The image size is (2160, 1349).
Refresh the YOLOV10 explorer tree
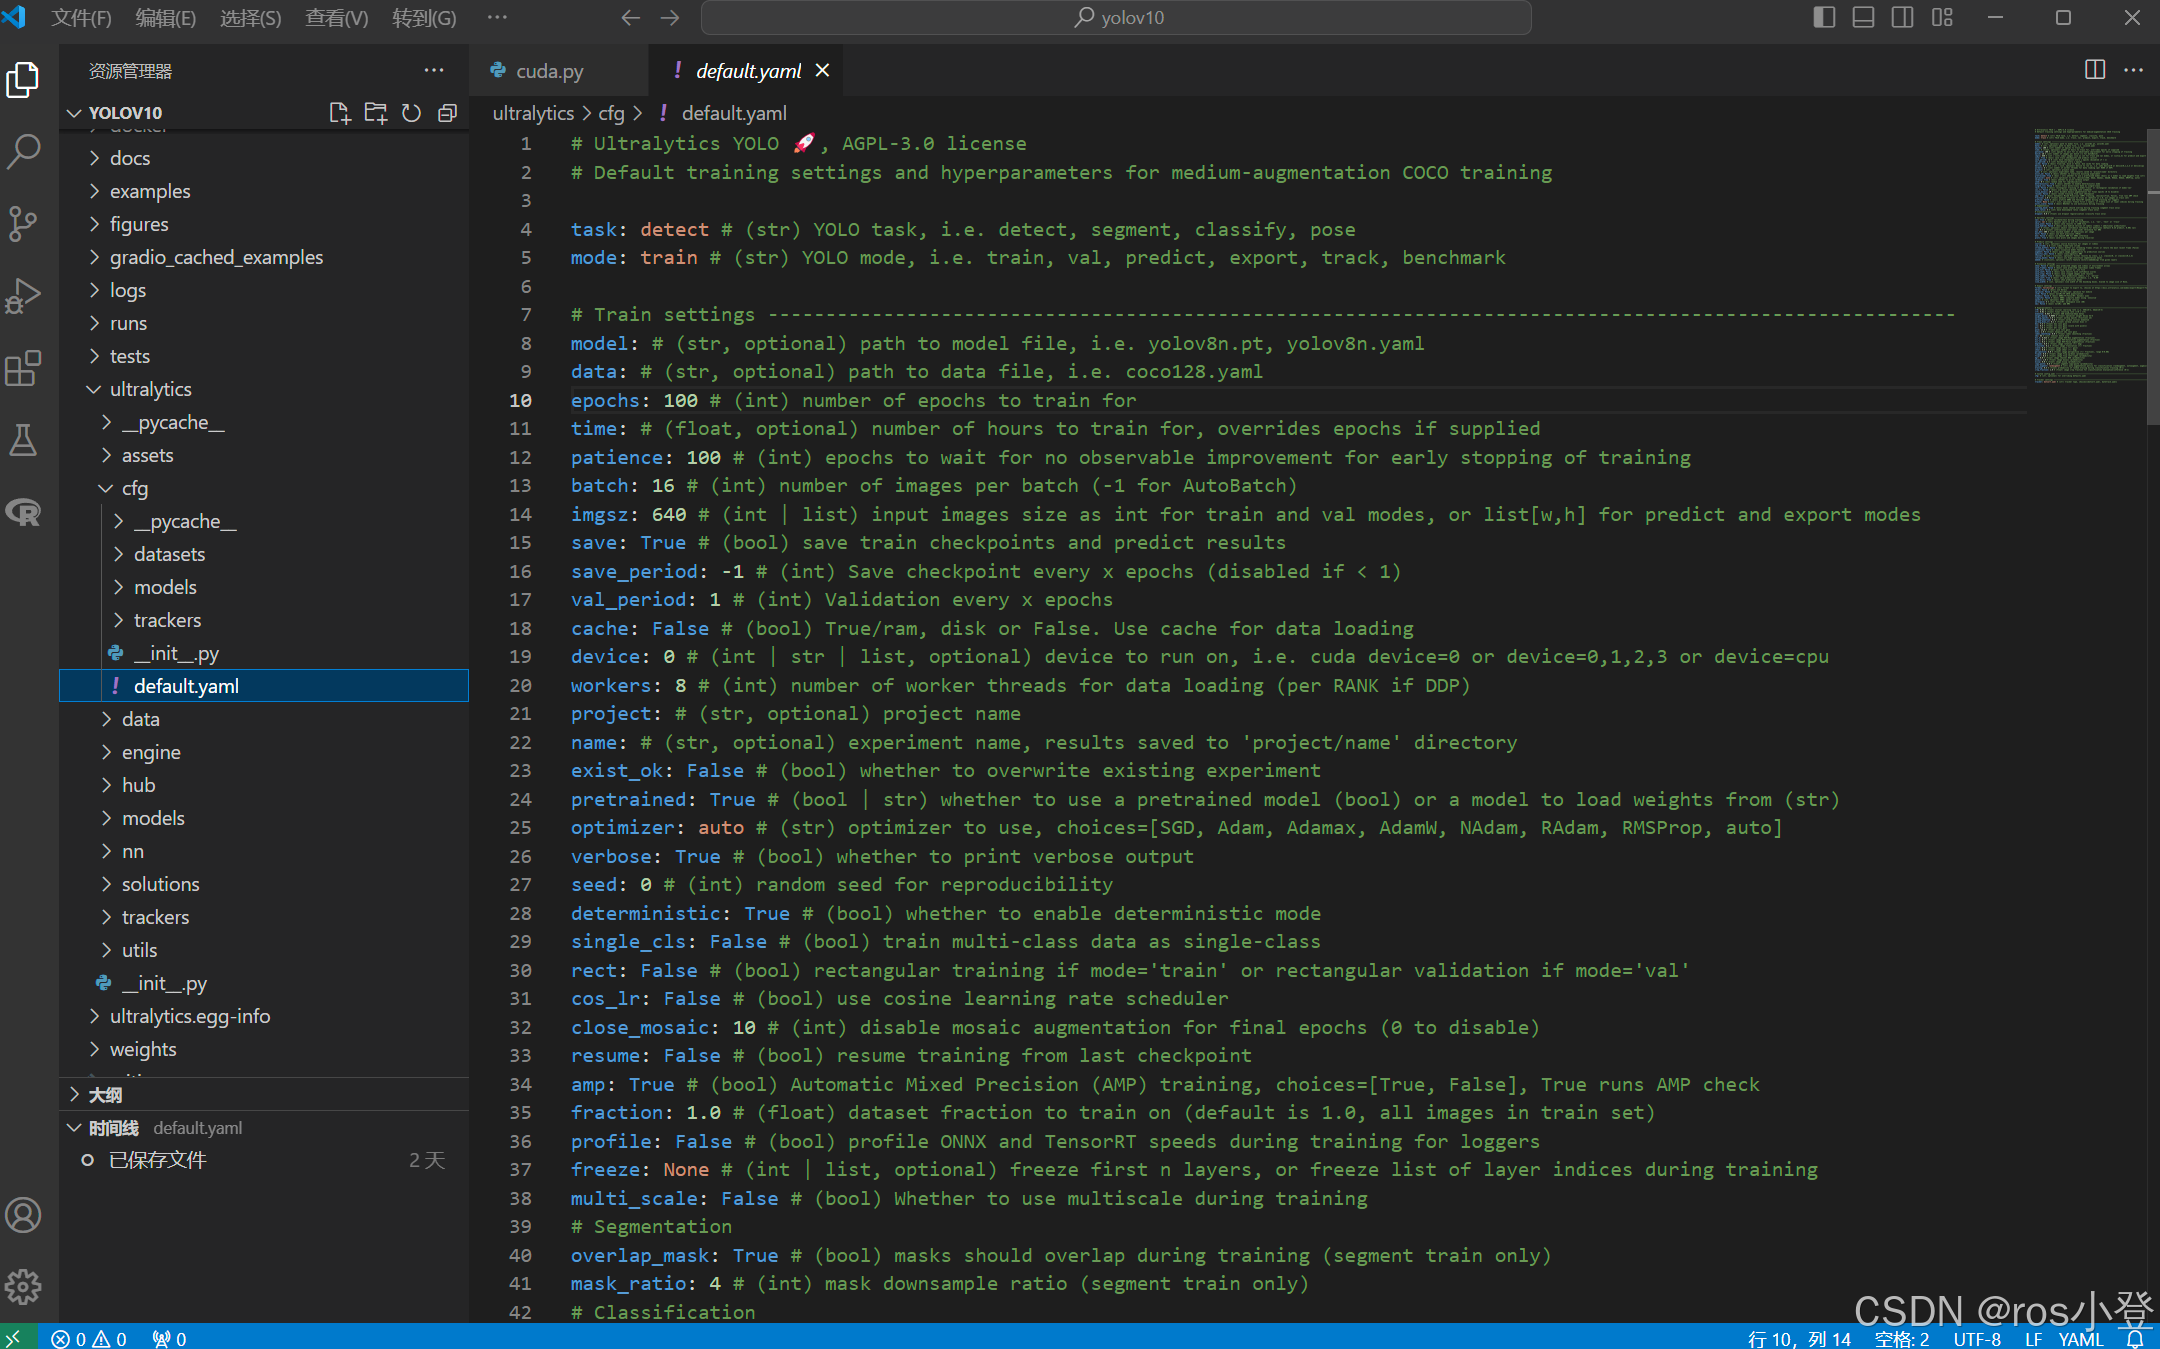pos(411,113)
